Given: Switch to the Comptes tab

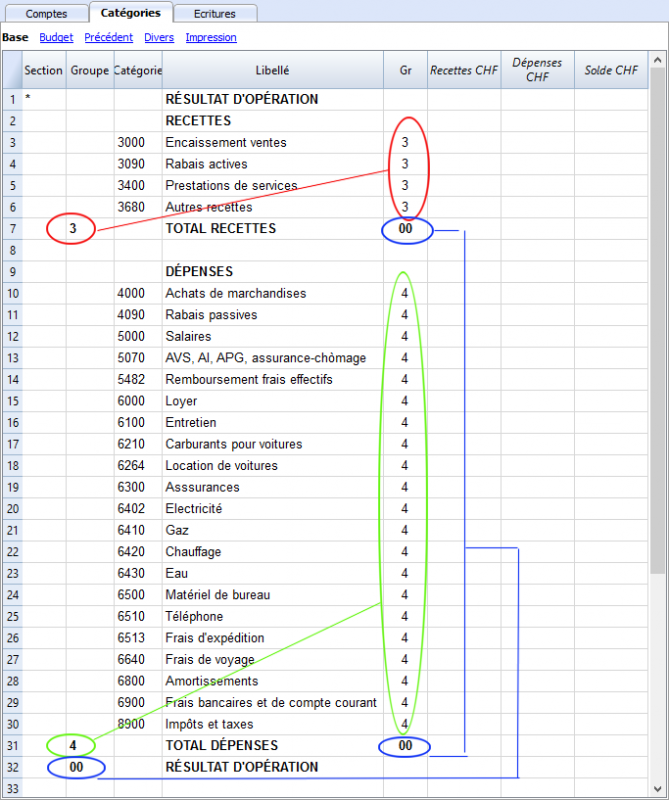Looking at the screenshot, I should [46, 14].
